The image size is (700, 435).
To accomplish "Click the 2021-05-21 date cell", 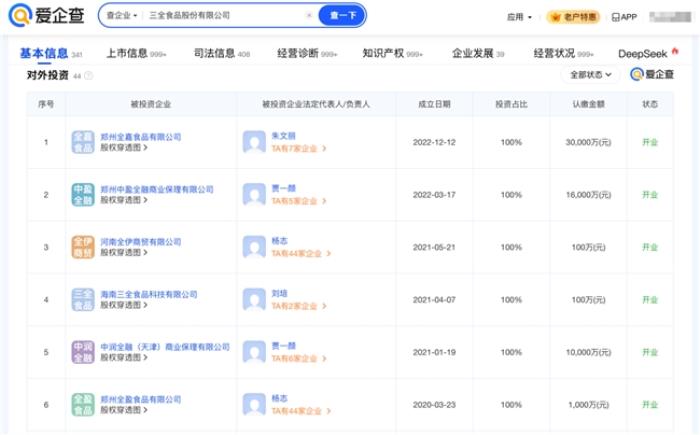I will [434, 247].
